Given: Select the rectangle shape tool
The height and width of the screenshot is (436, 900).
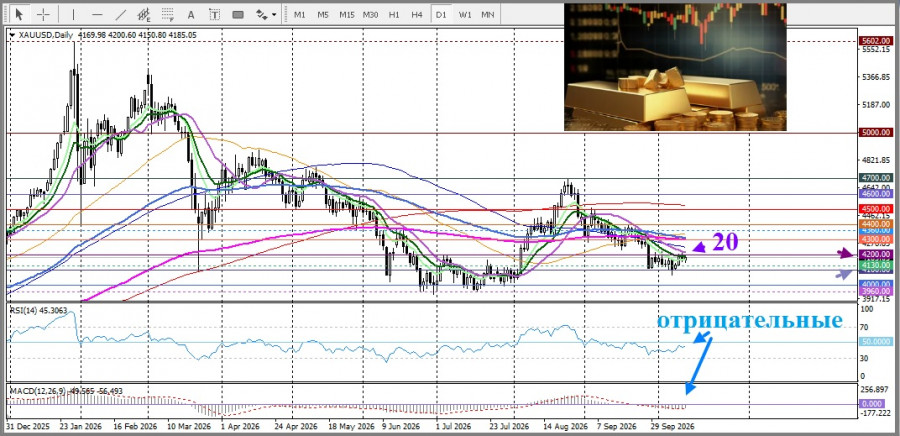Looking at the screenshot, I should click(x=238, y=14).
